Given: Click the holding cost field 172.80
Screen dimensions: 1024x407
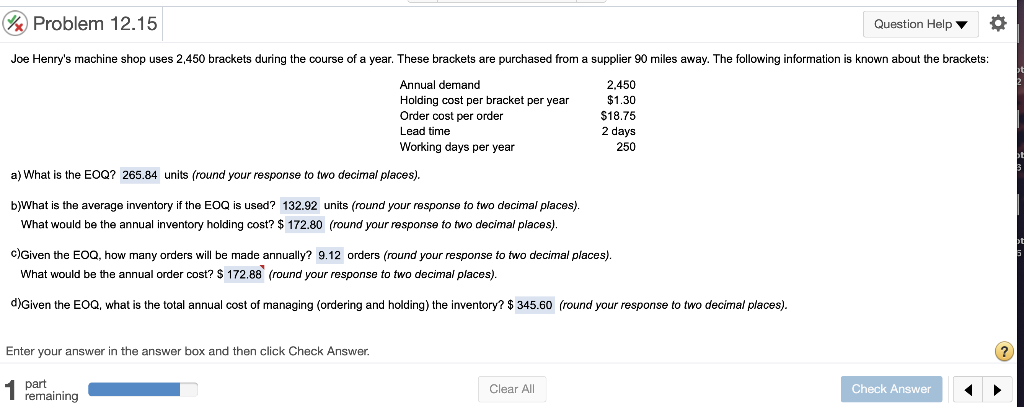Looking at the screenshot, I should 305,225.
